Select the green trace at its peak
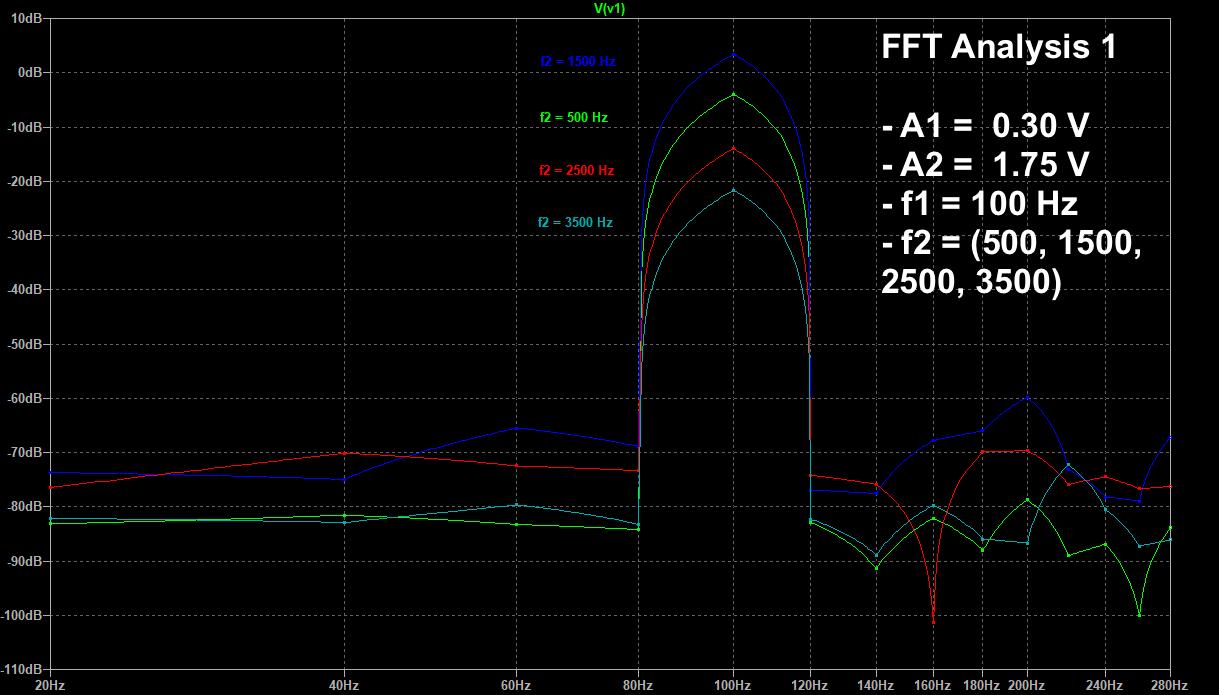Screen dimensions: 1219x695 pyautogui.click(x=732, y=94)
